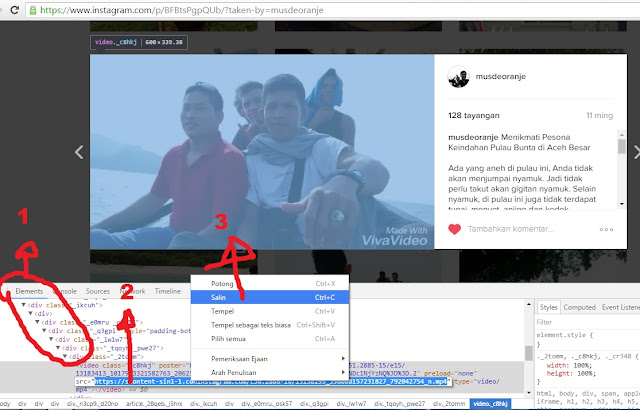Open musdeoranje profile avatar
Image resolution: width=640 pixels, height=410 pixels.
pos(458,76)
